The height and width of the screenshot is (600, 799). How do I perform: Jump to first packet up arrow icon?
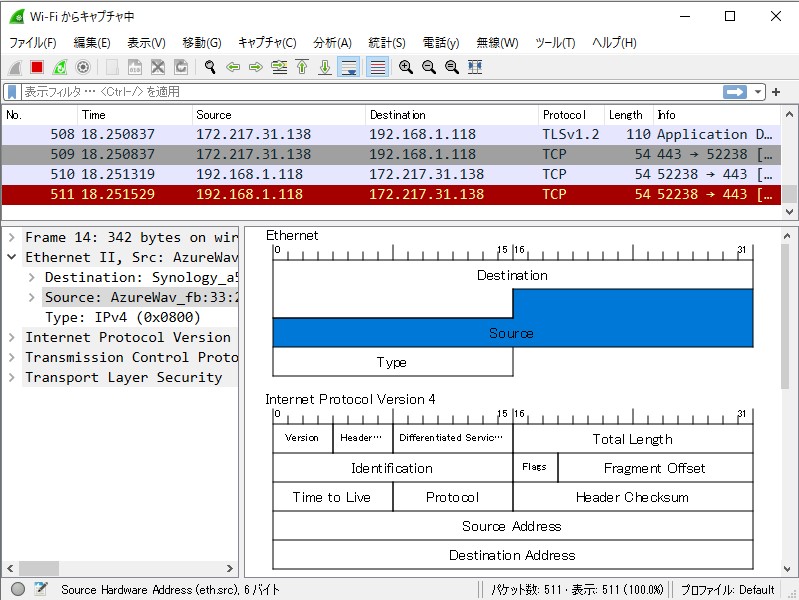302,67
